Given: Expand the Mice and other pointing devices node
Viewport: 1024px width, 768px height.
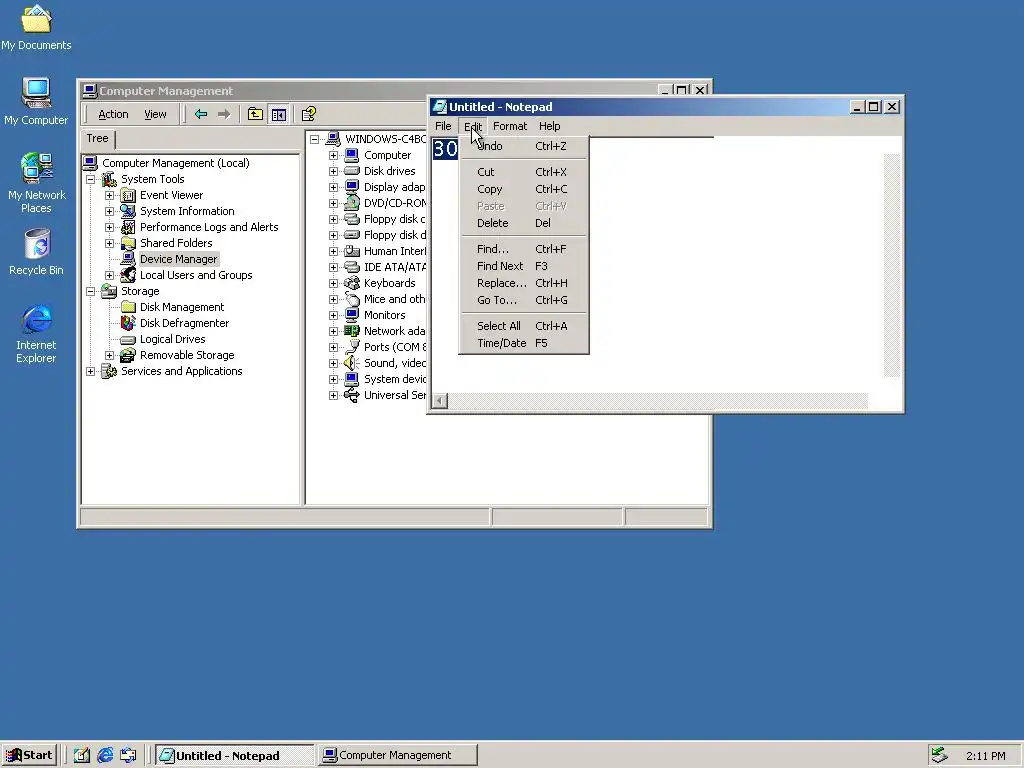Looking at the screenshot, I should 334,299.
